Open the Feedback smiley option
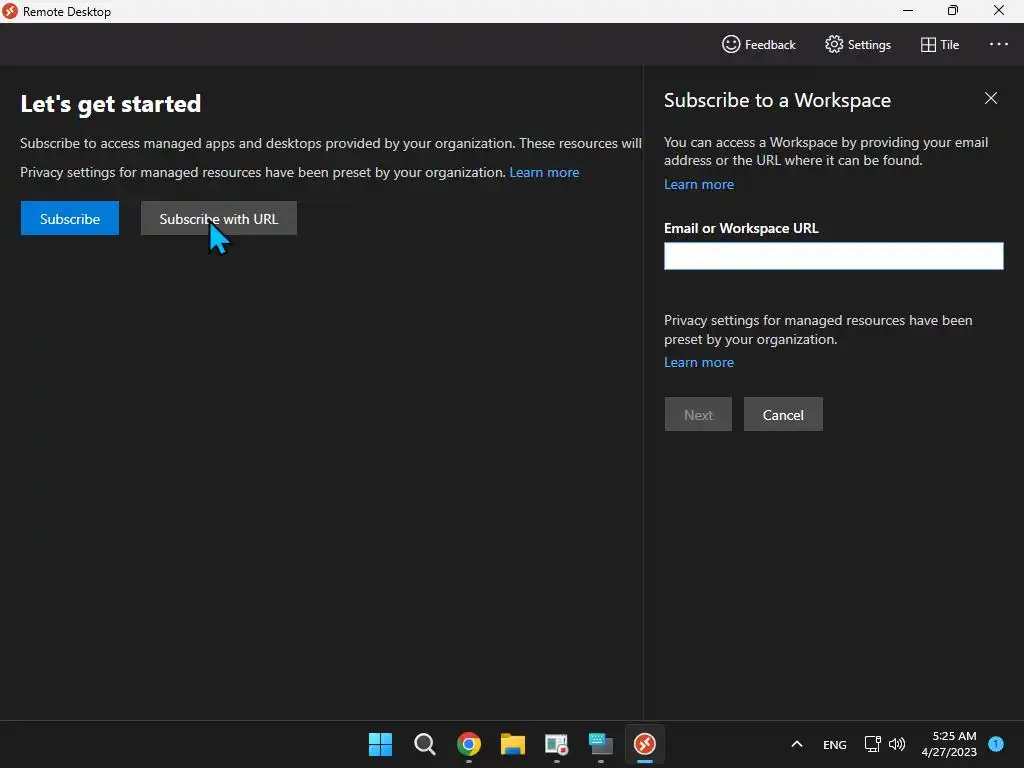This screenshot has width=1024, height=768. pyautogui.click(x=758, y=44)
